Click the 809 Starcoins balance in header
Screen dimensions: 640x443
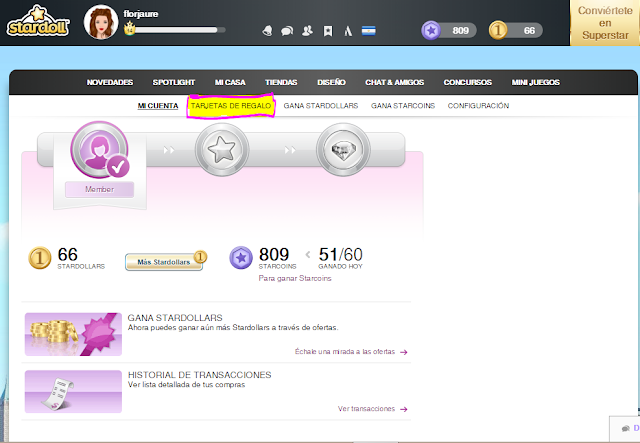(x=460, y=31)
